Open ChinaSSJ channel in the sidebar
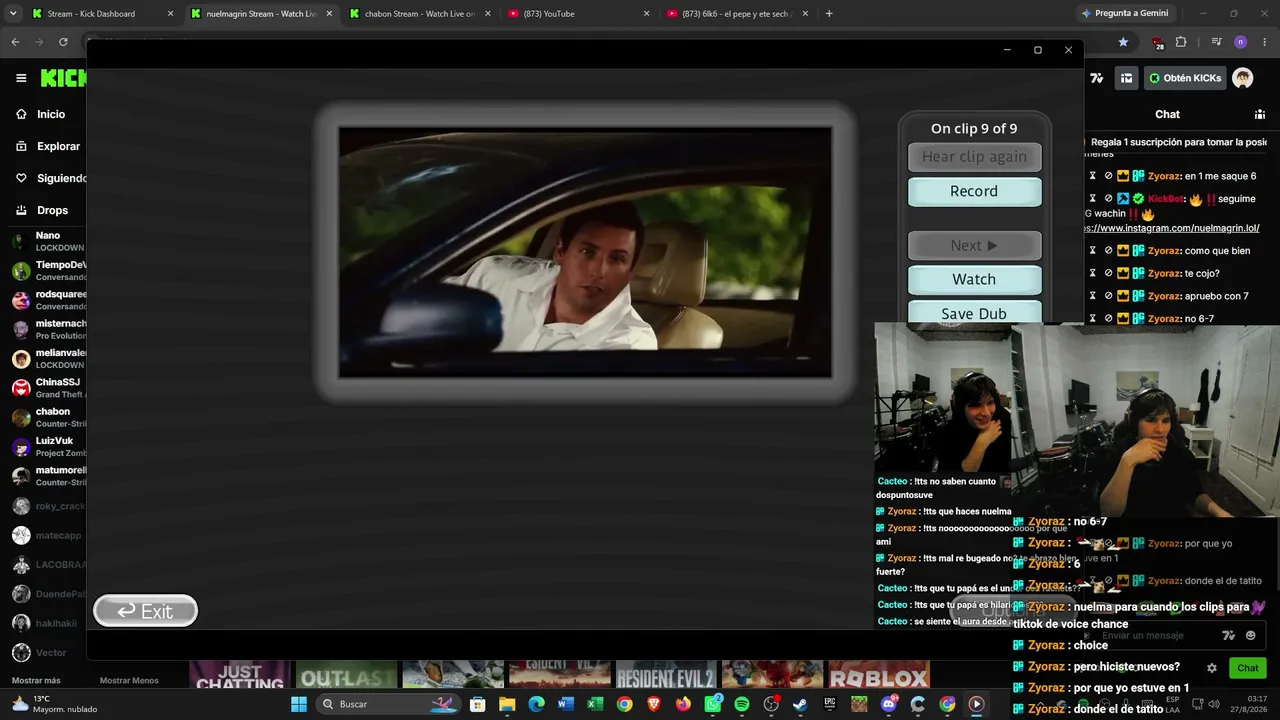The image size is (1280, 720). coord(48,388)
